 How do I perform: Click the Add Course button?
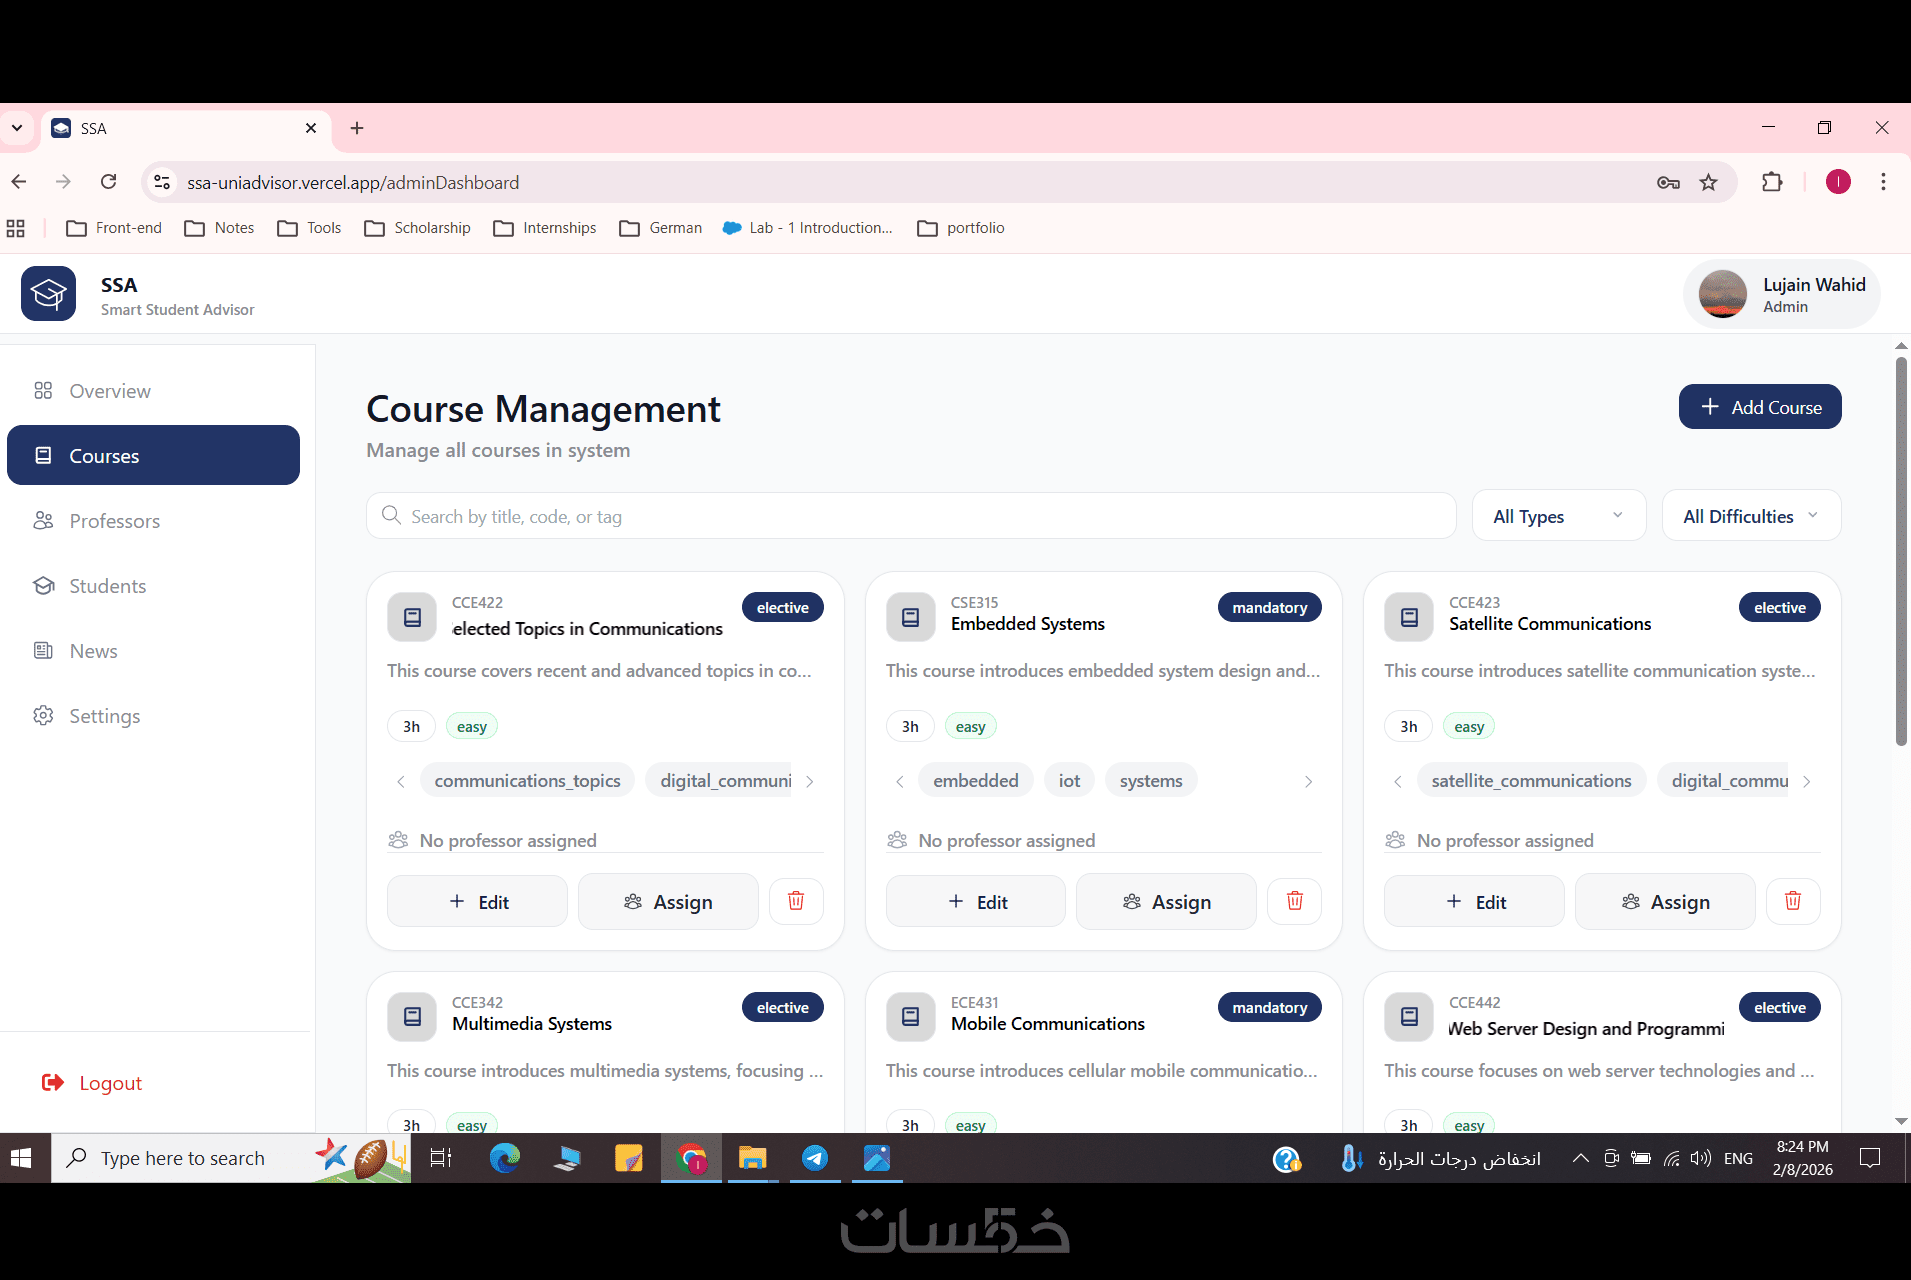point(1760,407)
